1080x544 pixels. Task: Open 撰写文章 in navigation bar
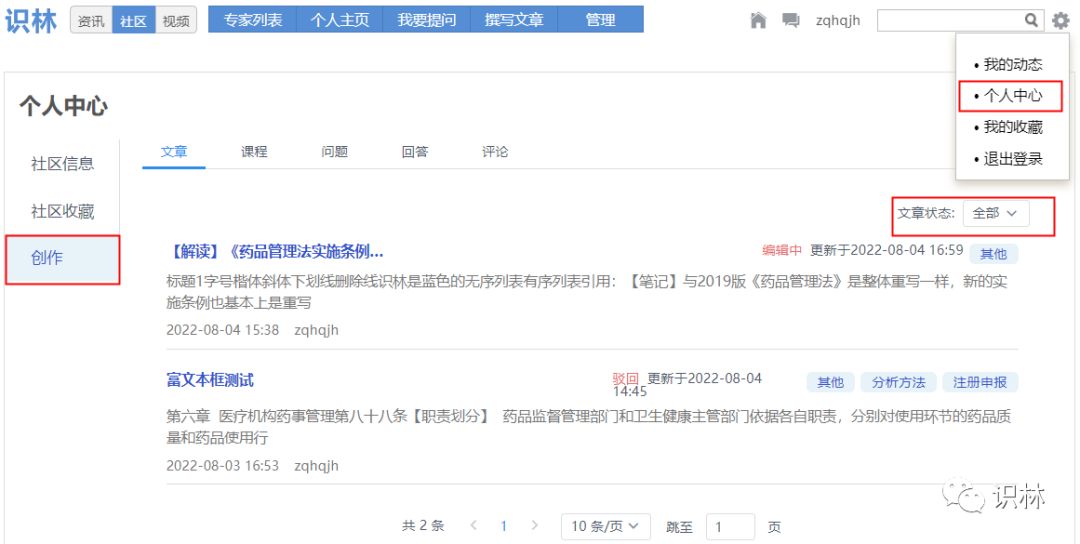click(514, 20)
